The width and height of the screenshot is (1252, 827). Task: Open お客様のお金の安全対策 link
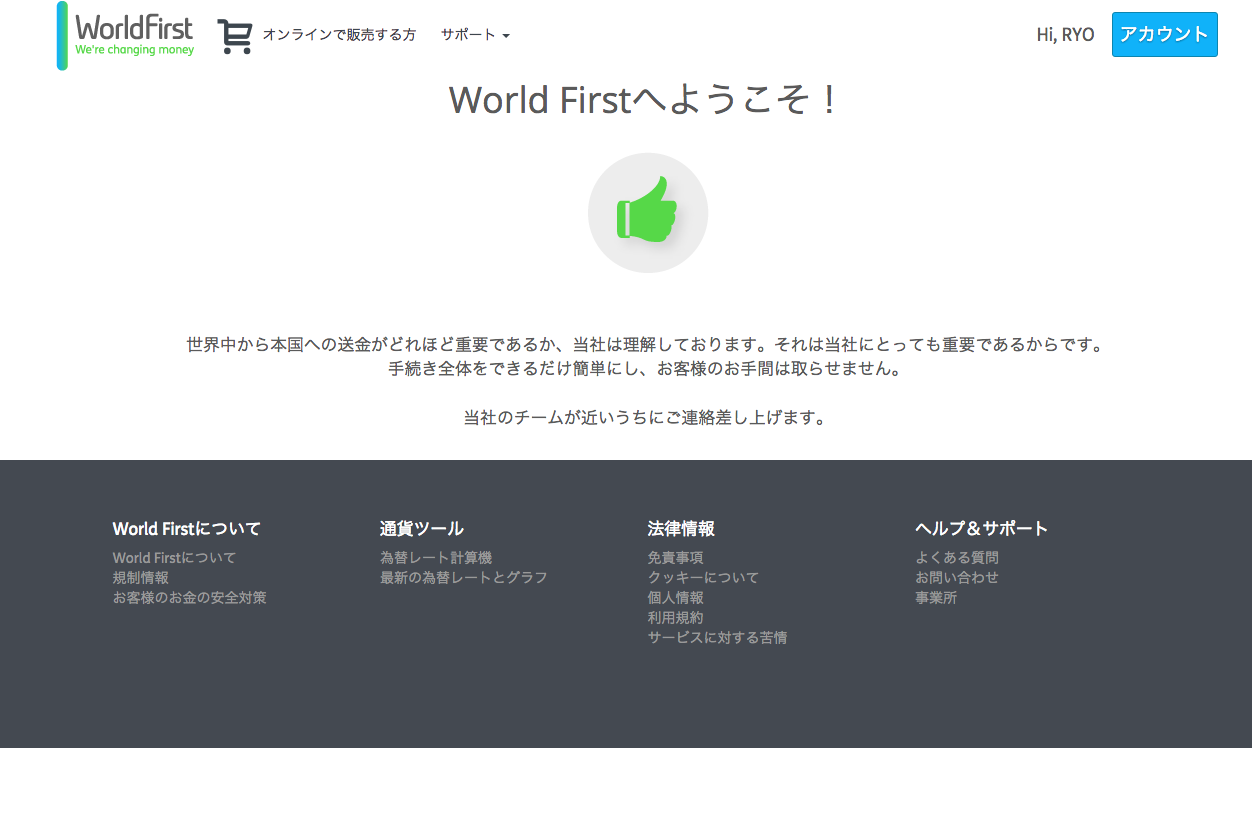[x=189, y=598]
